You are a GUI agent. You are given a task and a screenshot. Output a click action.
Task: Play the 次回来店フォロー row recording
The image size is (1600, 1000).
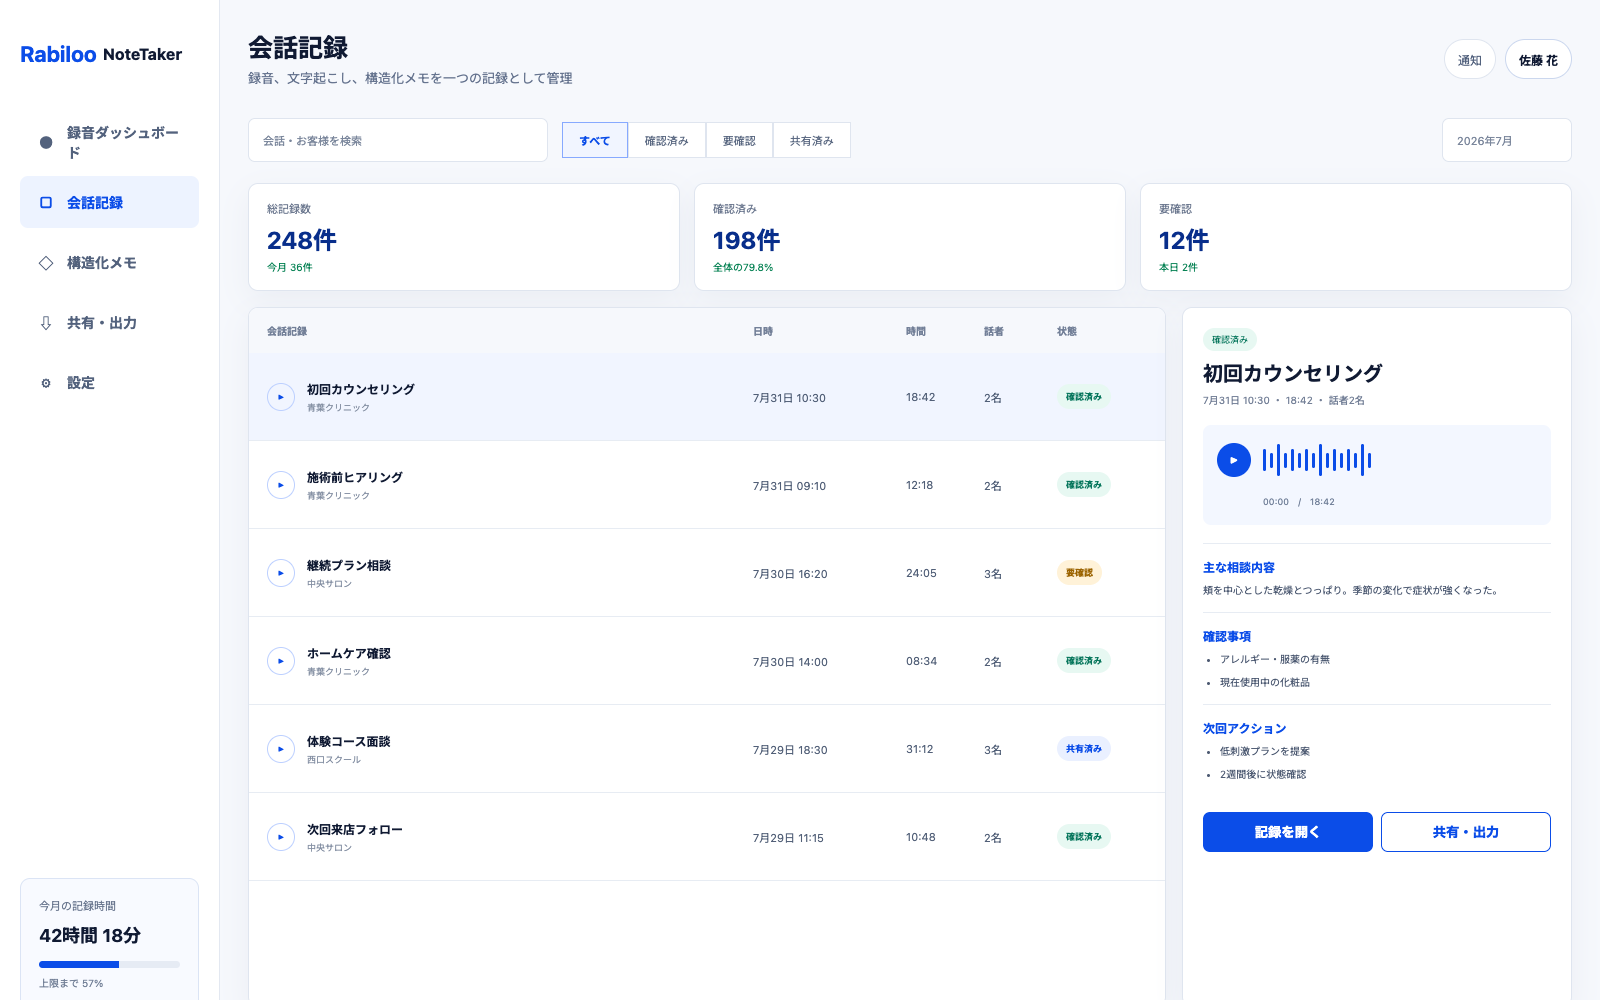tap(281, 837)
